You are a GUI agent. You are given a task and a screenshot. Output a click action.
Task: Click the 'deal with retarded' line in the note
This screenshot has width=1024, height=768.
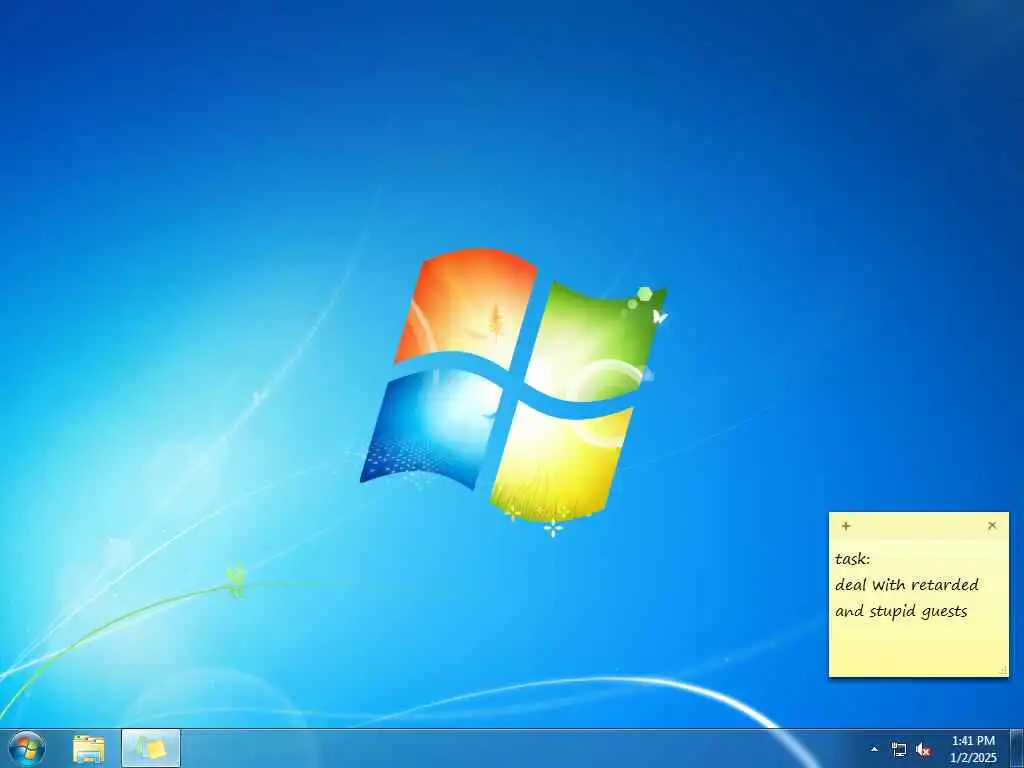[x=906, y=584]
